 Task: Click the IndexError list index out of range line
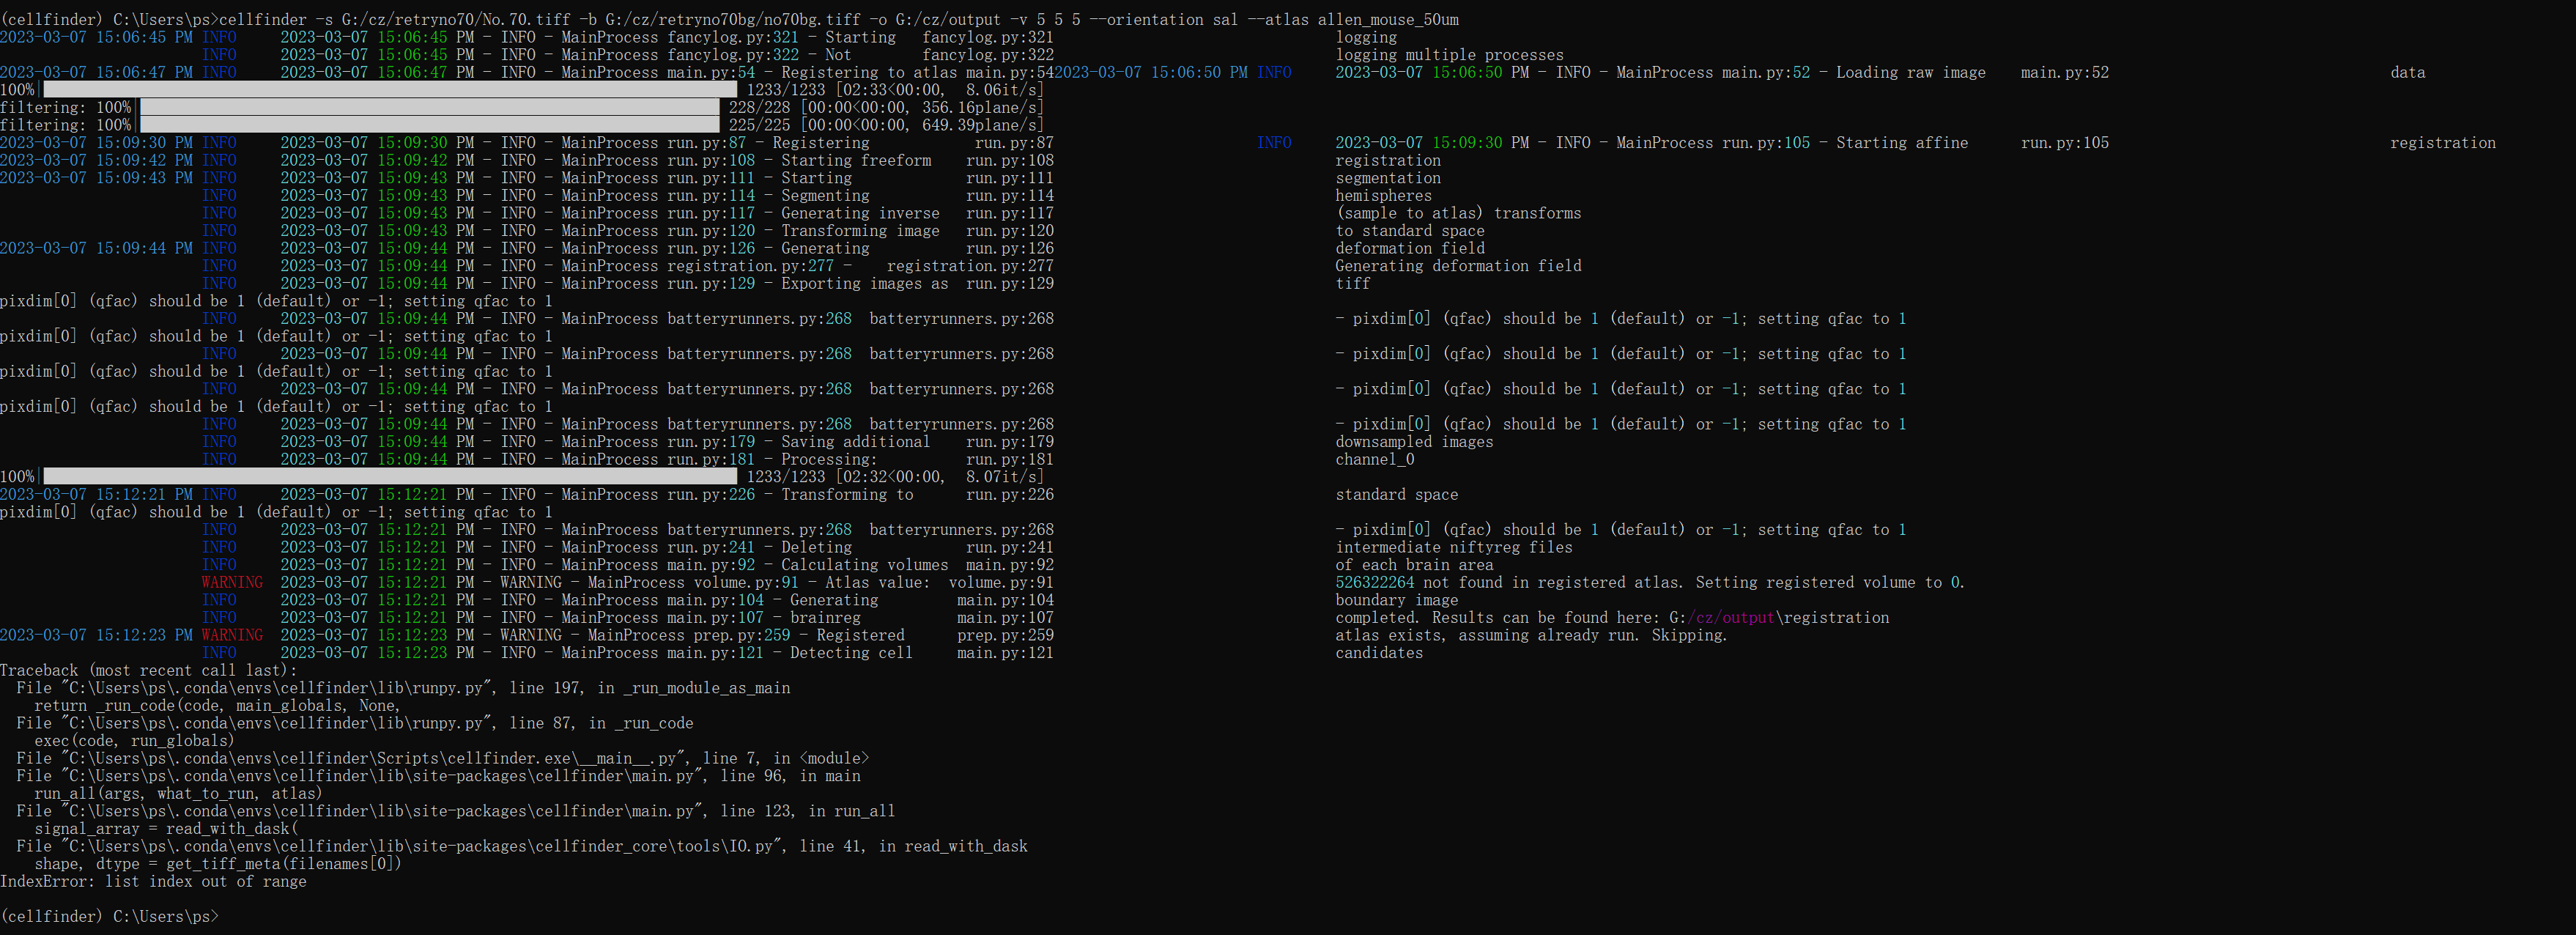point(153,881)
